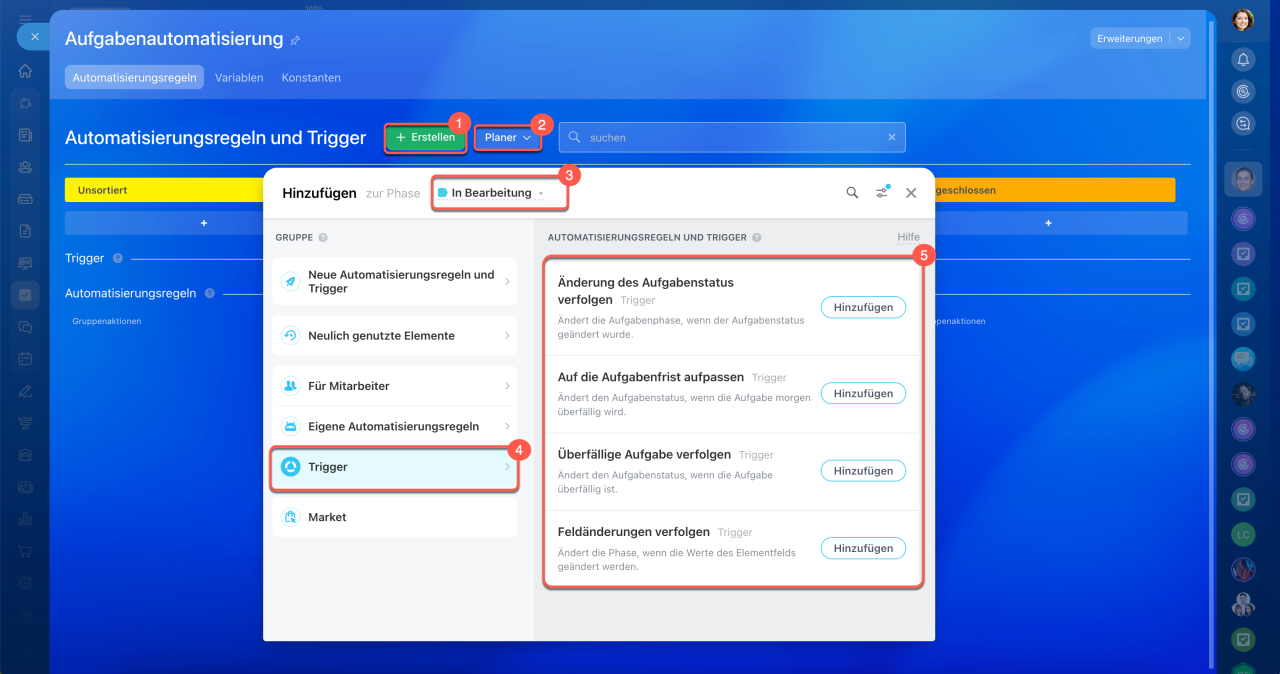Click the Erweiterungen button
Screen dimensions: 1280x674
1130,39
